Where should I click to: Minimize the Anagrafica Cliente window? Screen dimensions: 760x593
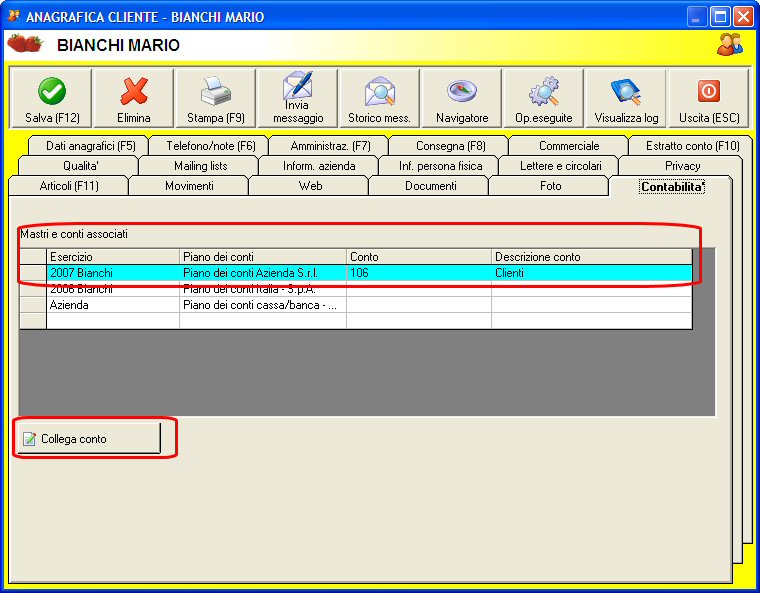click(x=697, y=16)
